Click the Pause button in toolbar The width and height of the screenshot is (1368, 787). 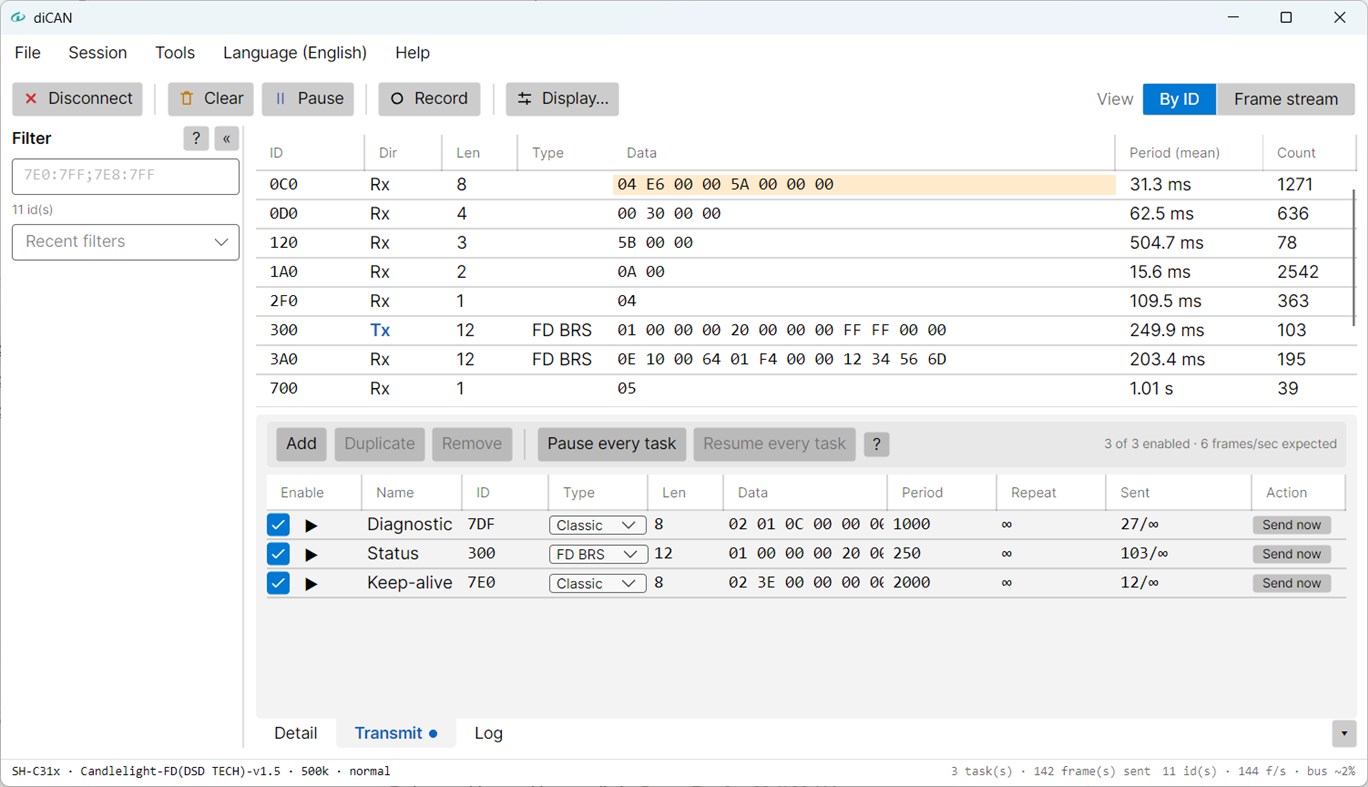point(308,99)
